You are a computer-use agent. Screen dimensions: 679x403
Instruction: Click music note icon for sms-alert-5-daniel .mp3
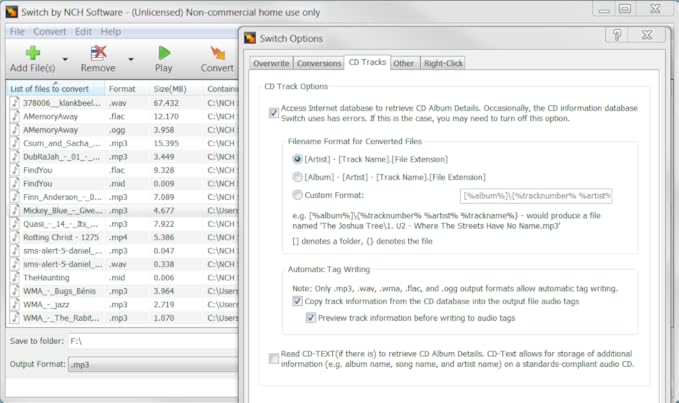pyautogui.click(x=15, y=250)
